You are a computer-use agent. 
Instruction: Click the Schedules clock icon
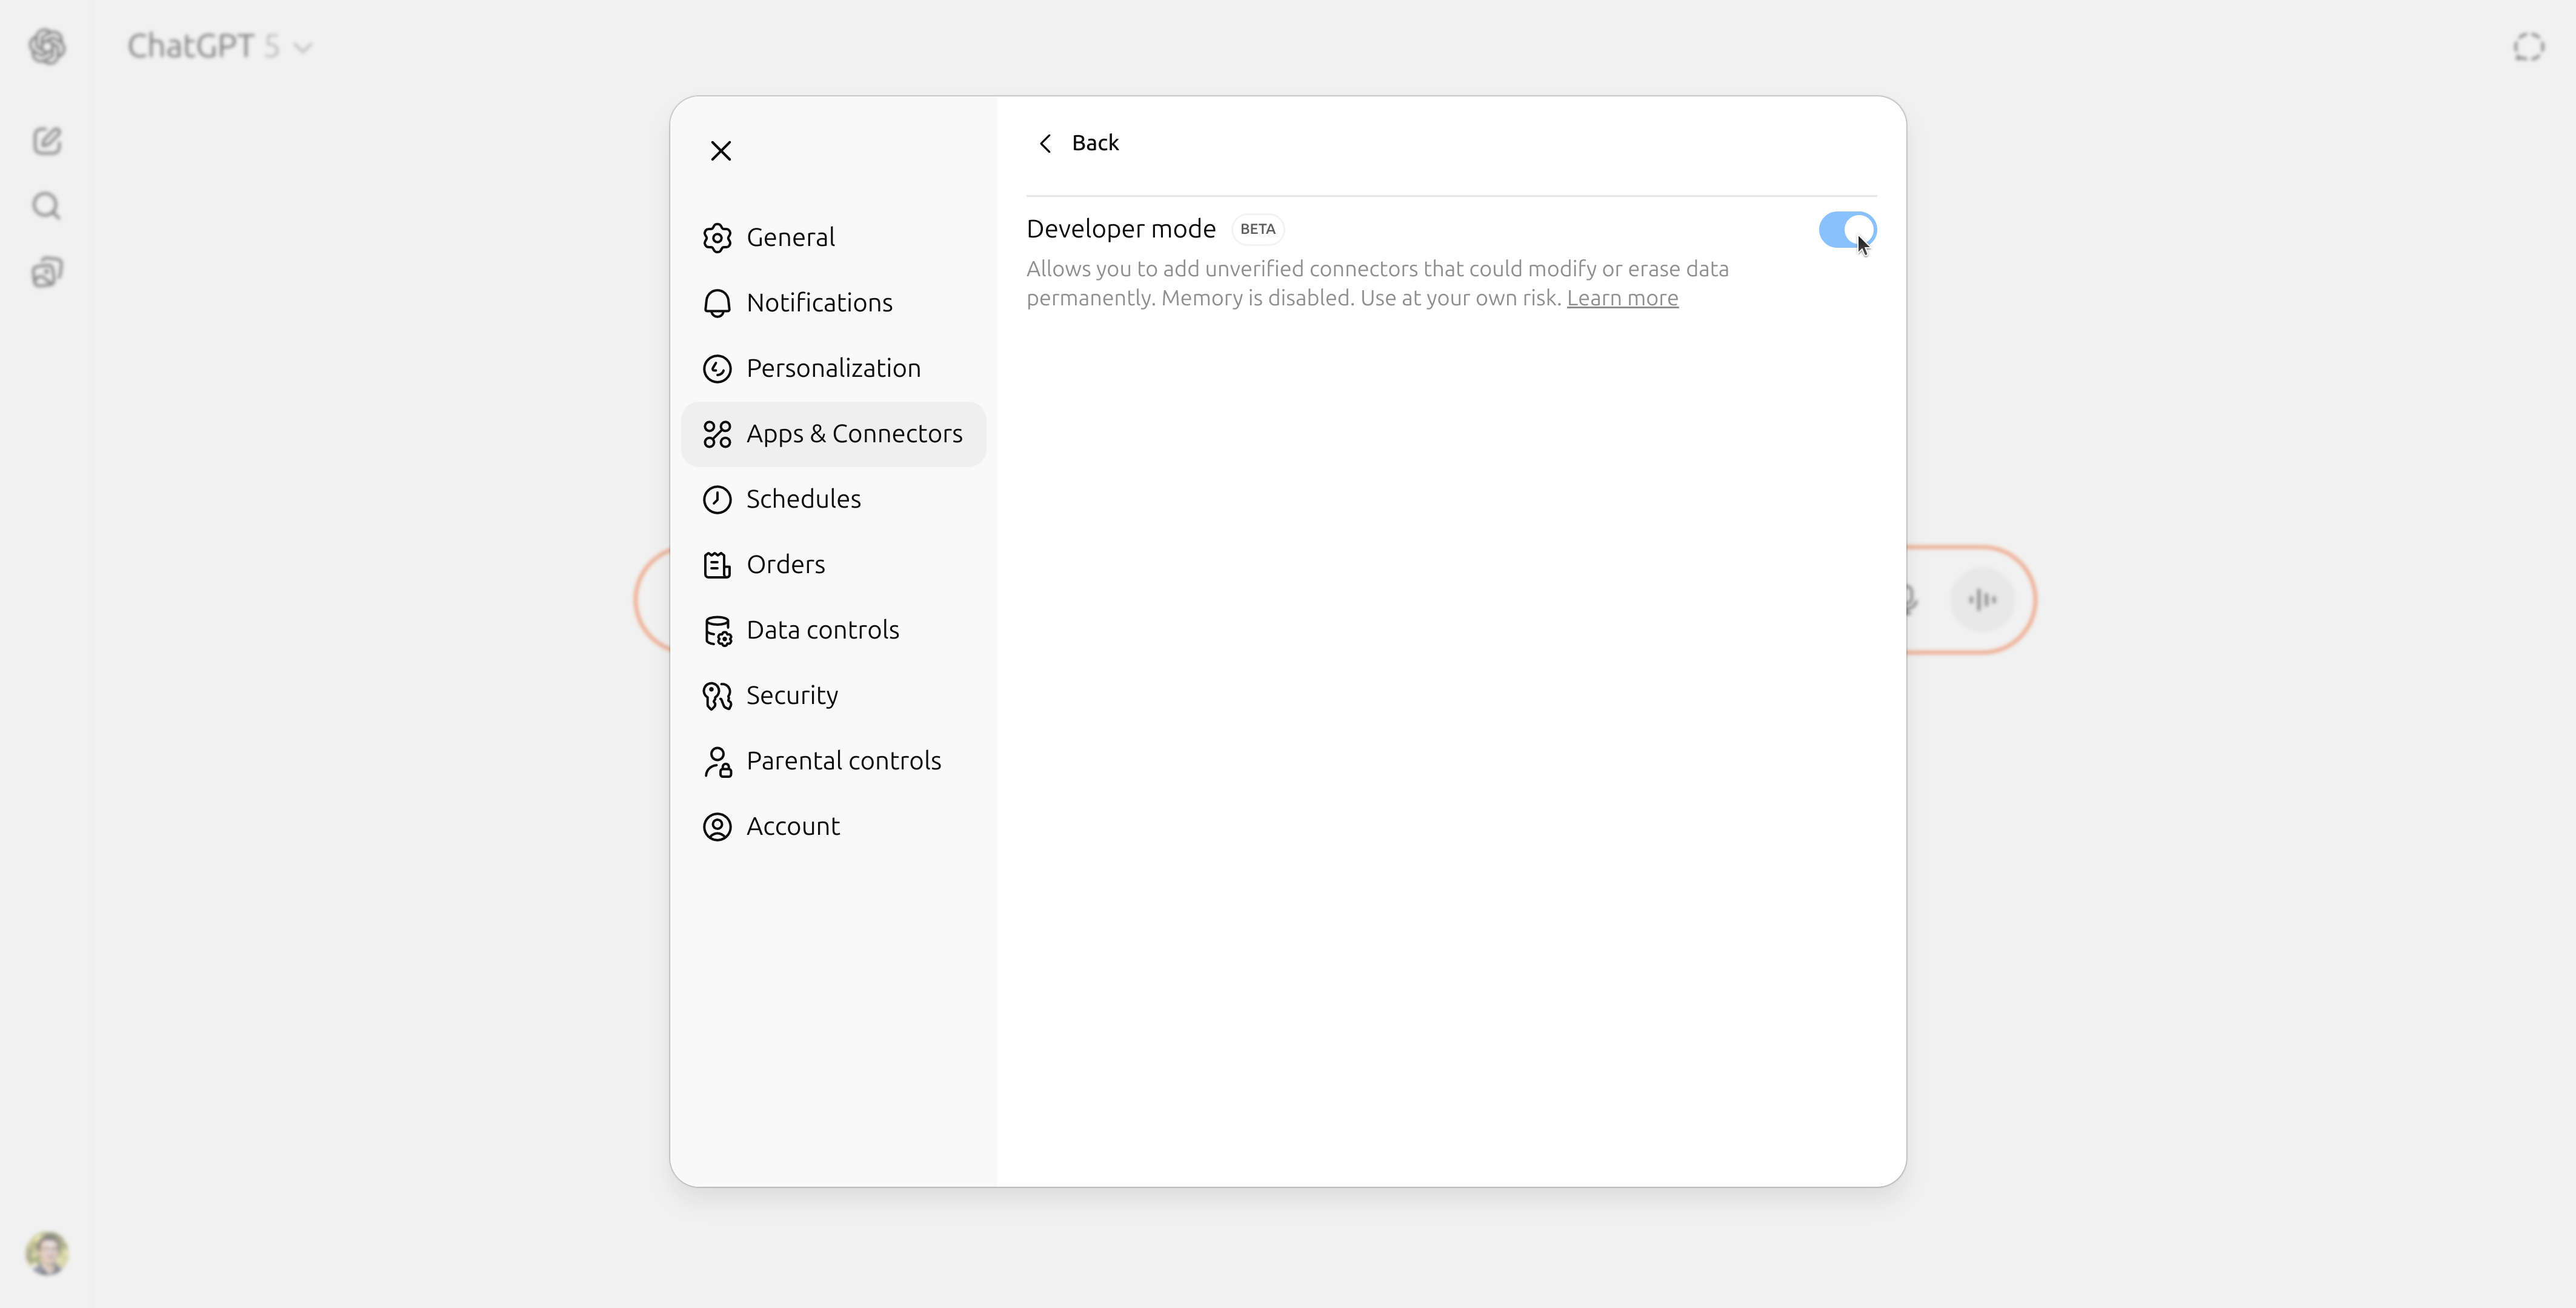[717, 499]
